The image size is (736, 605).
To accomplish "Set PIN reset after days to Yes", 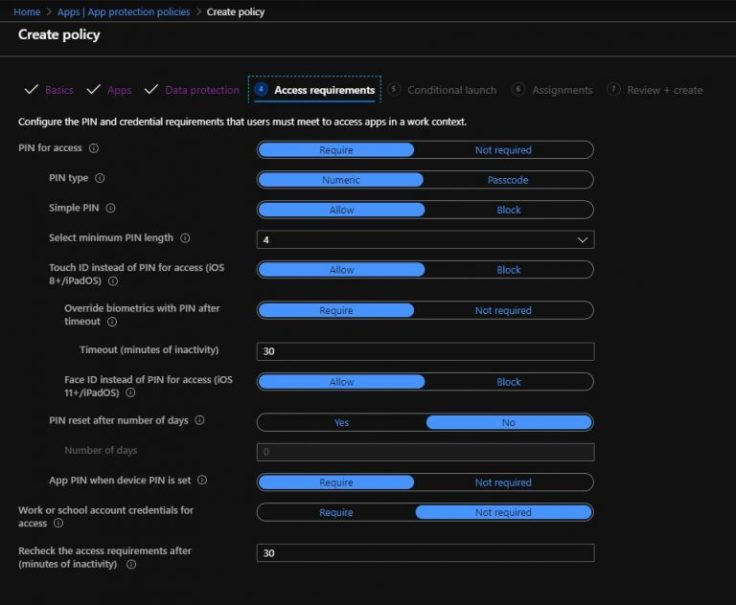I will coord(341,422).
